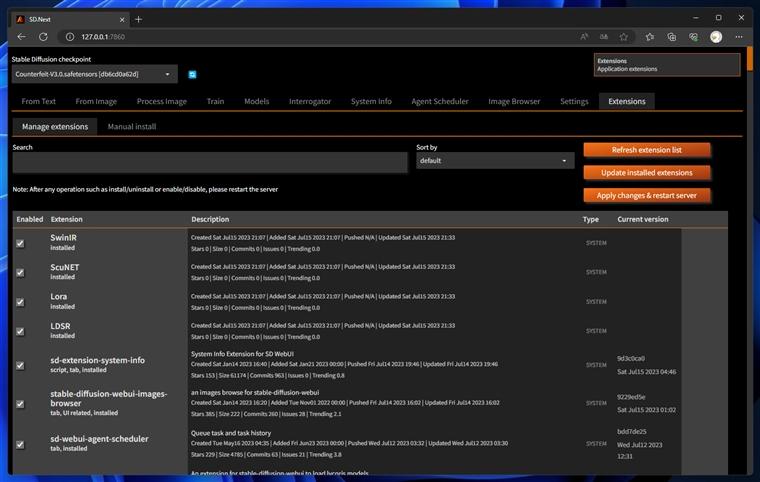Click the browser back arrow
This screenshot has height=482, width=760.
click(21, 37)
